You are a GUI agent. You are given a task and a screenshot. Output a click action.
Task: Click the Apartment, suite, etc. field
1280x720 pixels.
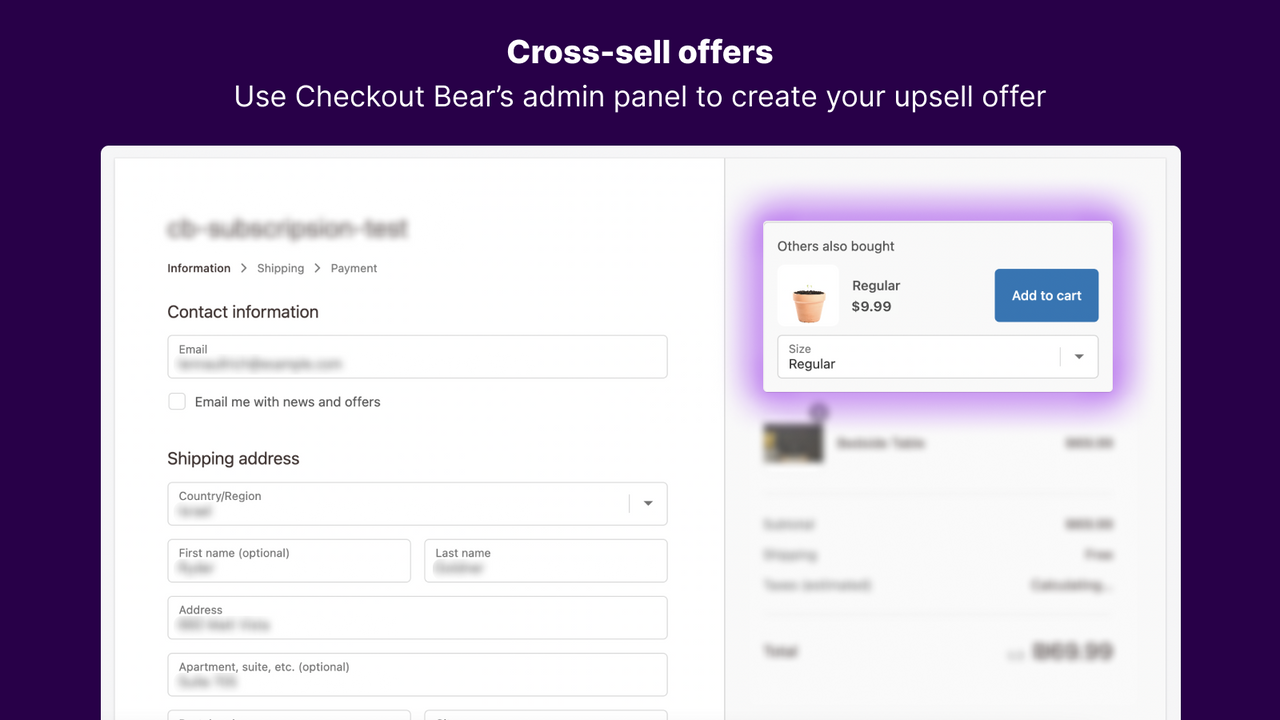(417, 675)
